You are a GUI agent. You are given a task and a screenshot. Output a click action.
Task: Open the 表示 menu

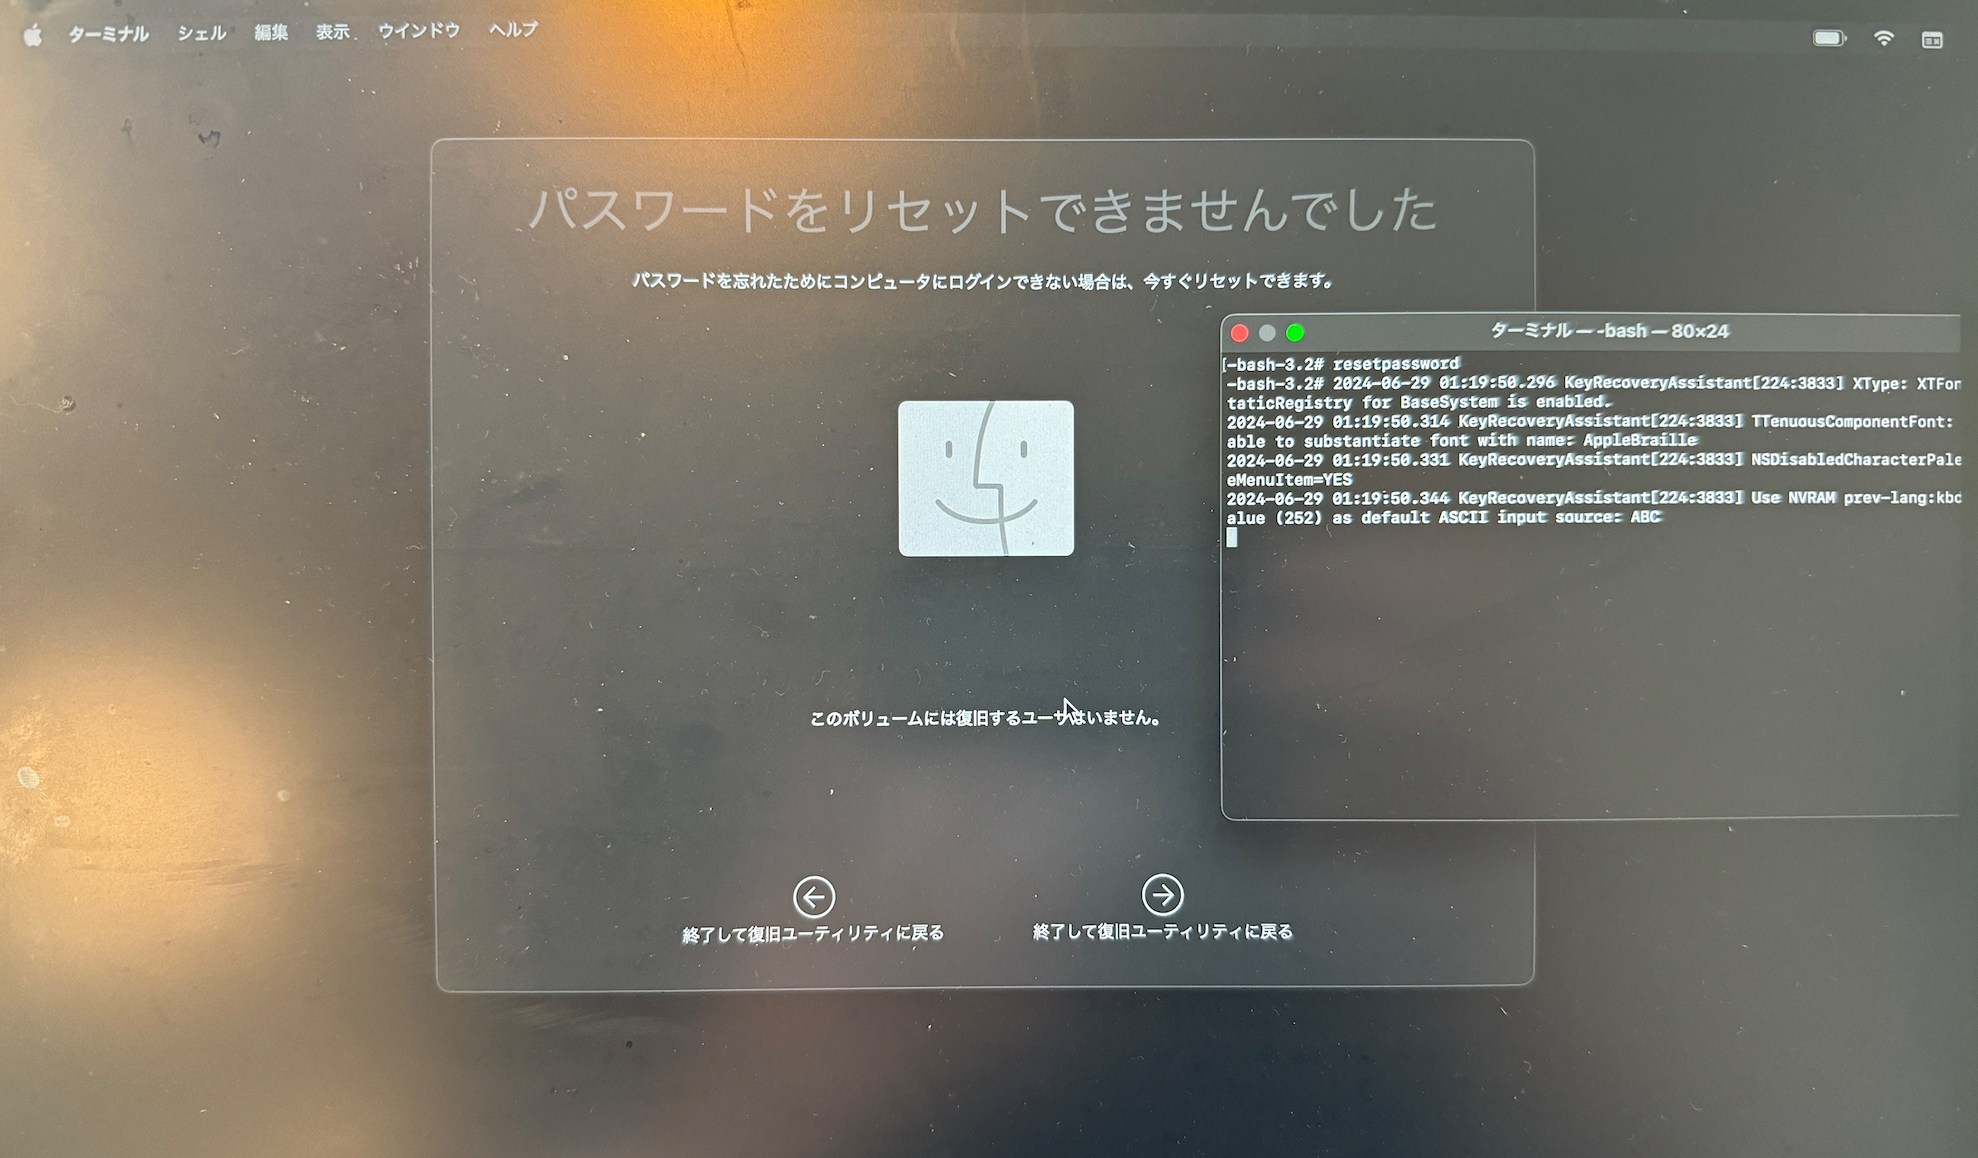pos(333,32)
